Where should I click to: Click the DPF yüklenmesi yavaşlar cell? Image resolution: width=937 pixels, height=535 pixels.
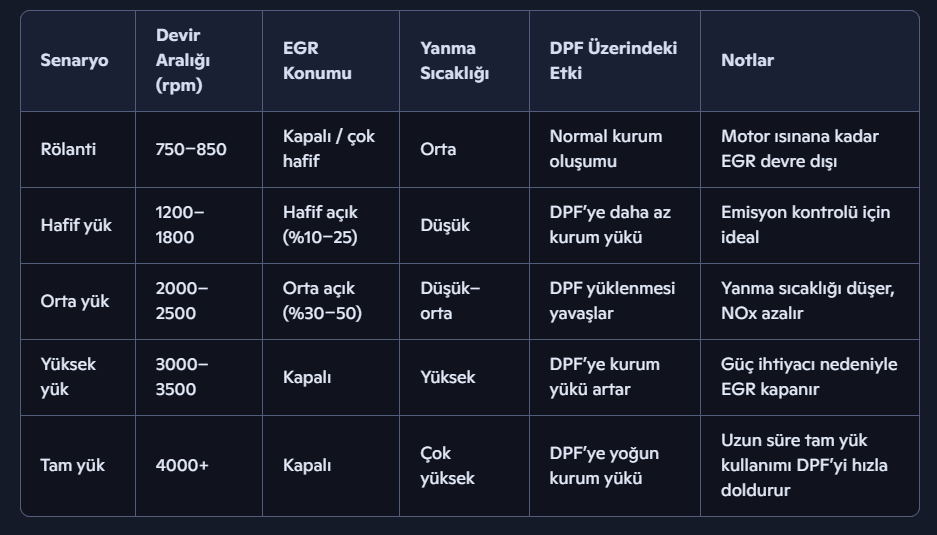(x=612, y=301)
